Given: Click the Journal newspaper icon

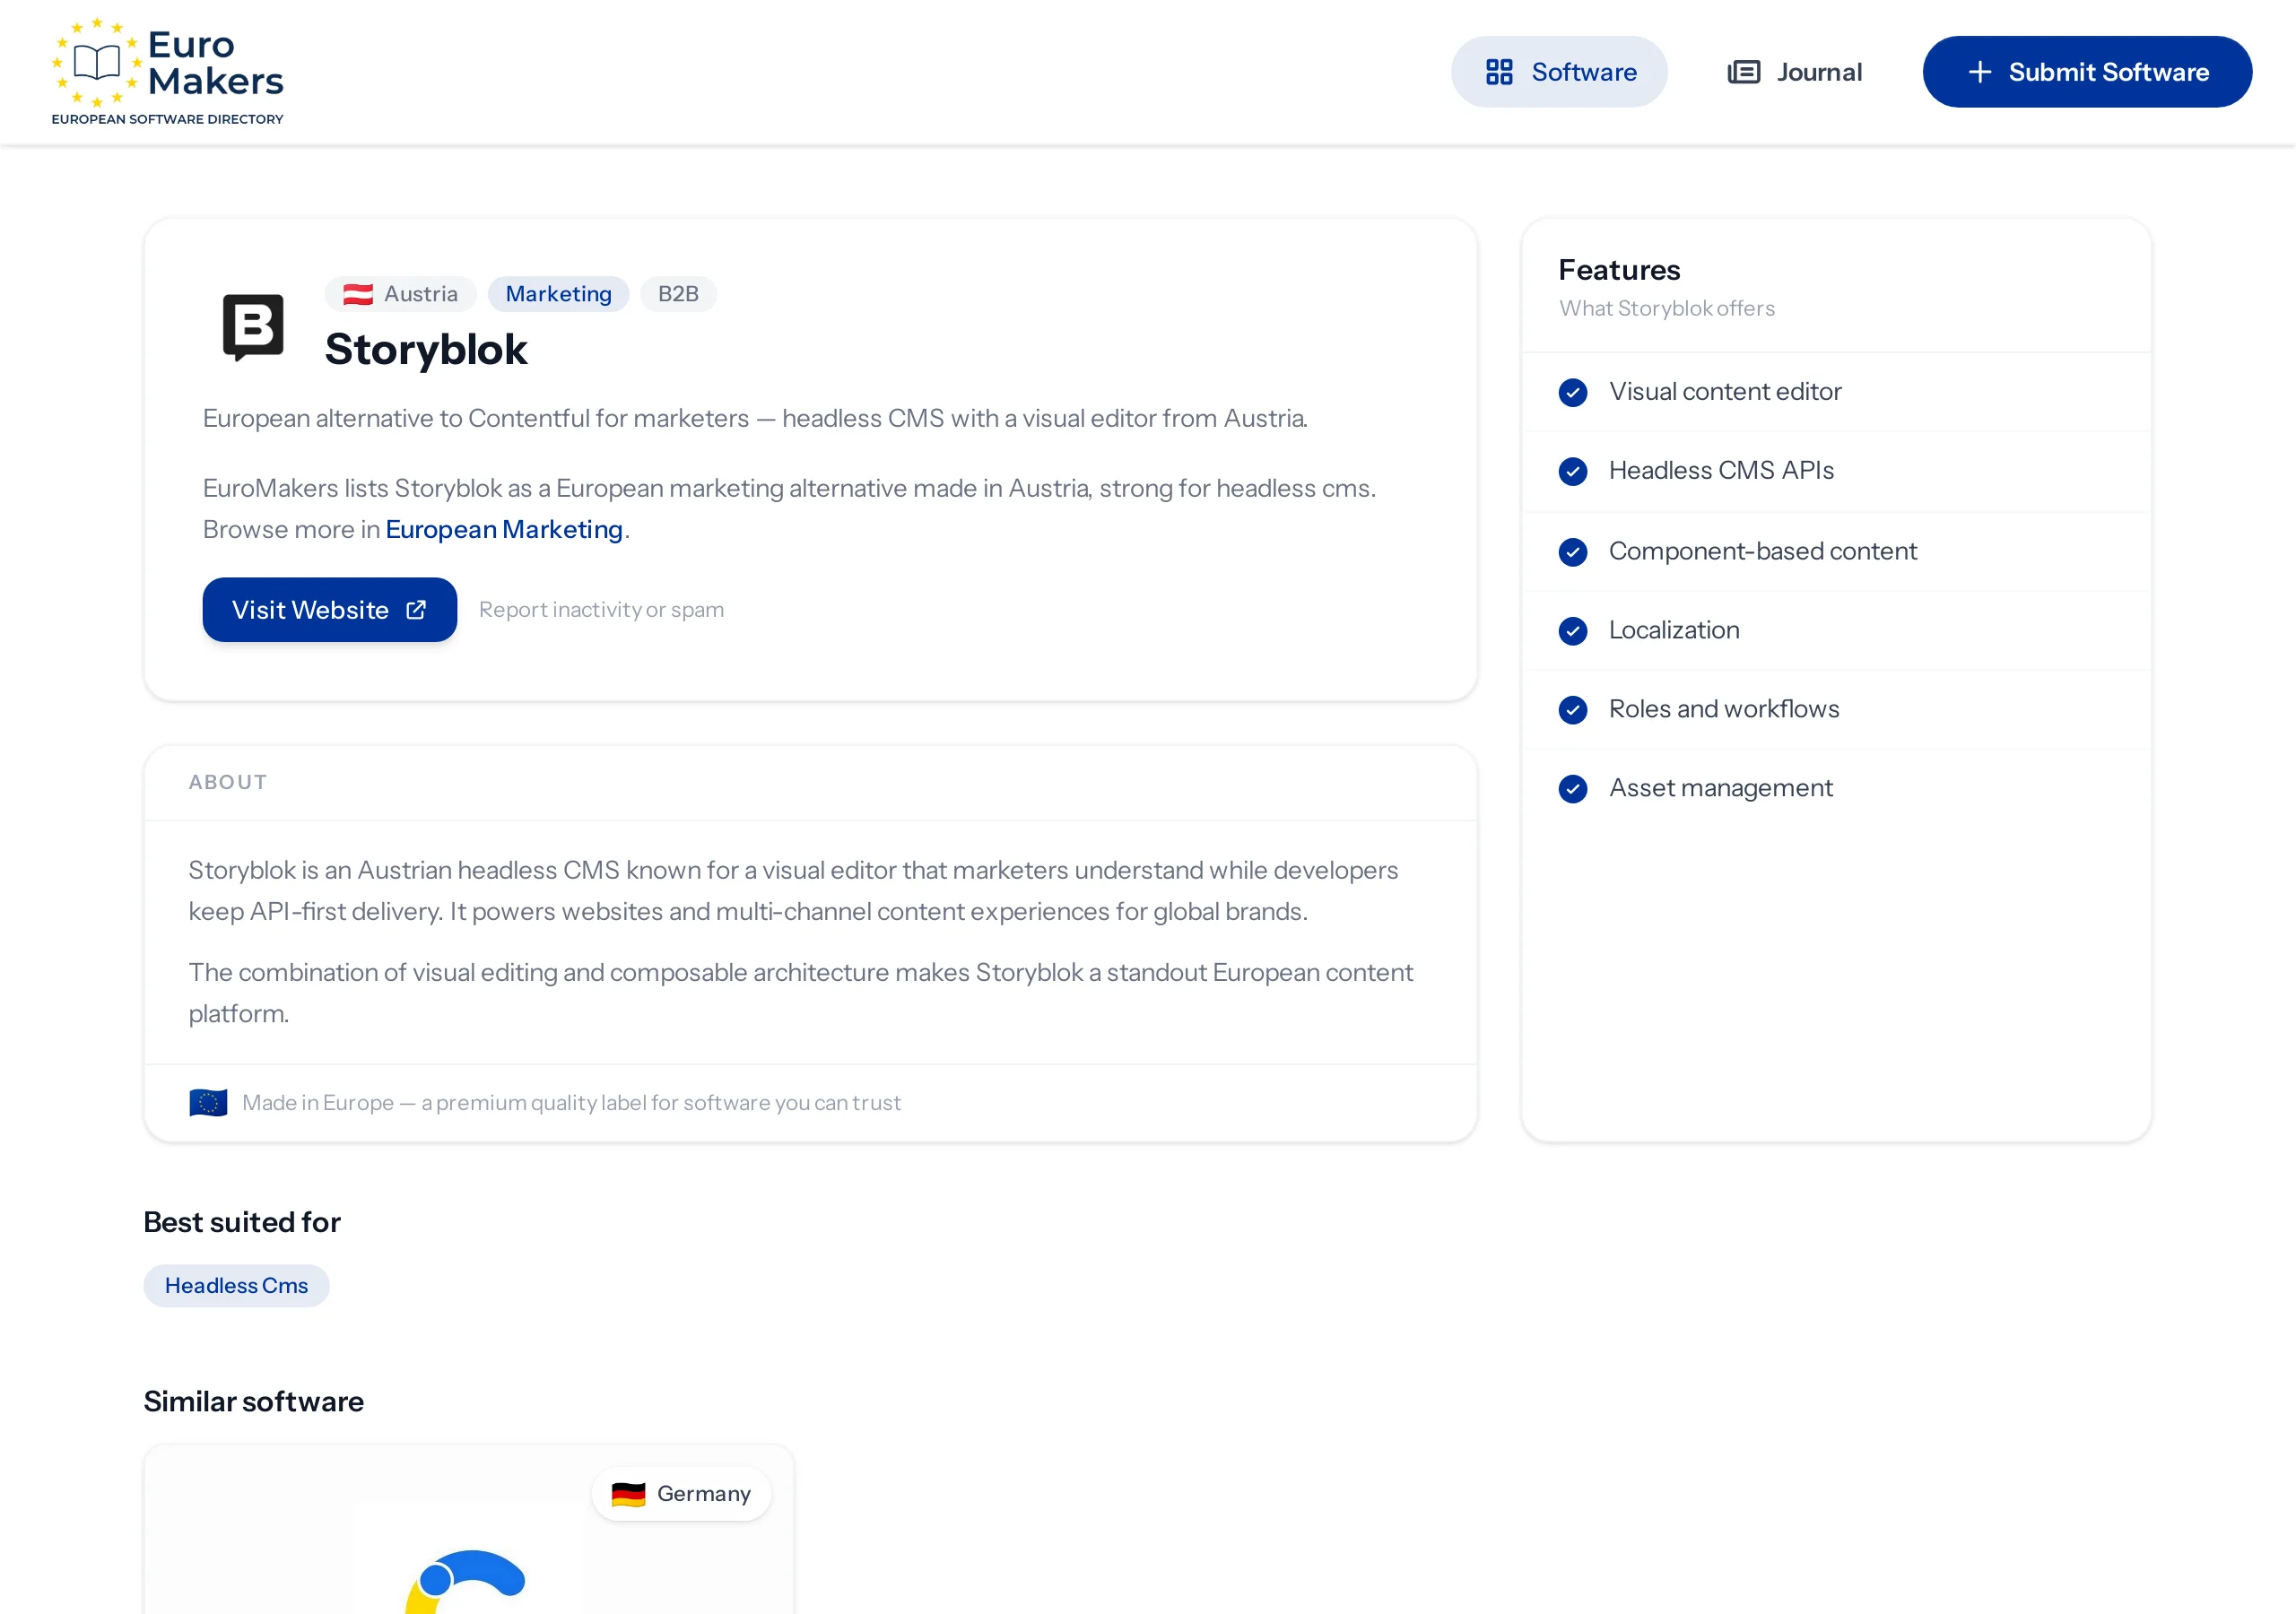Looking at the screenshot, I should click(1743, 72).
